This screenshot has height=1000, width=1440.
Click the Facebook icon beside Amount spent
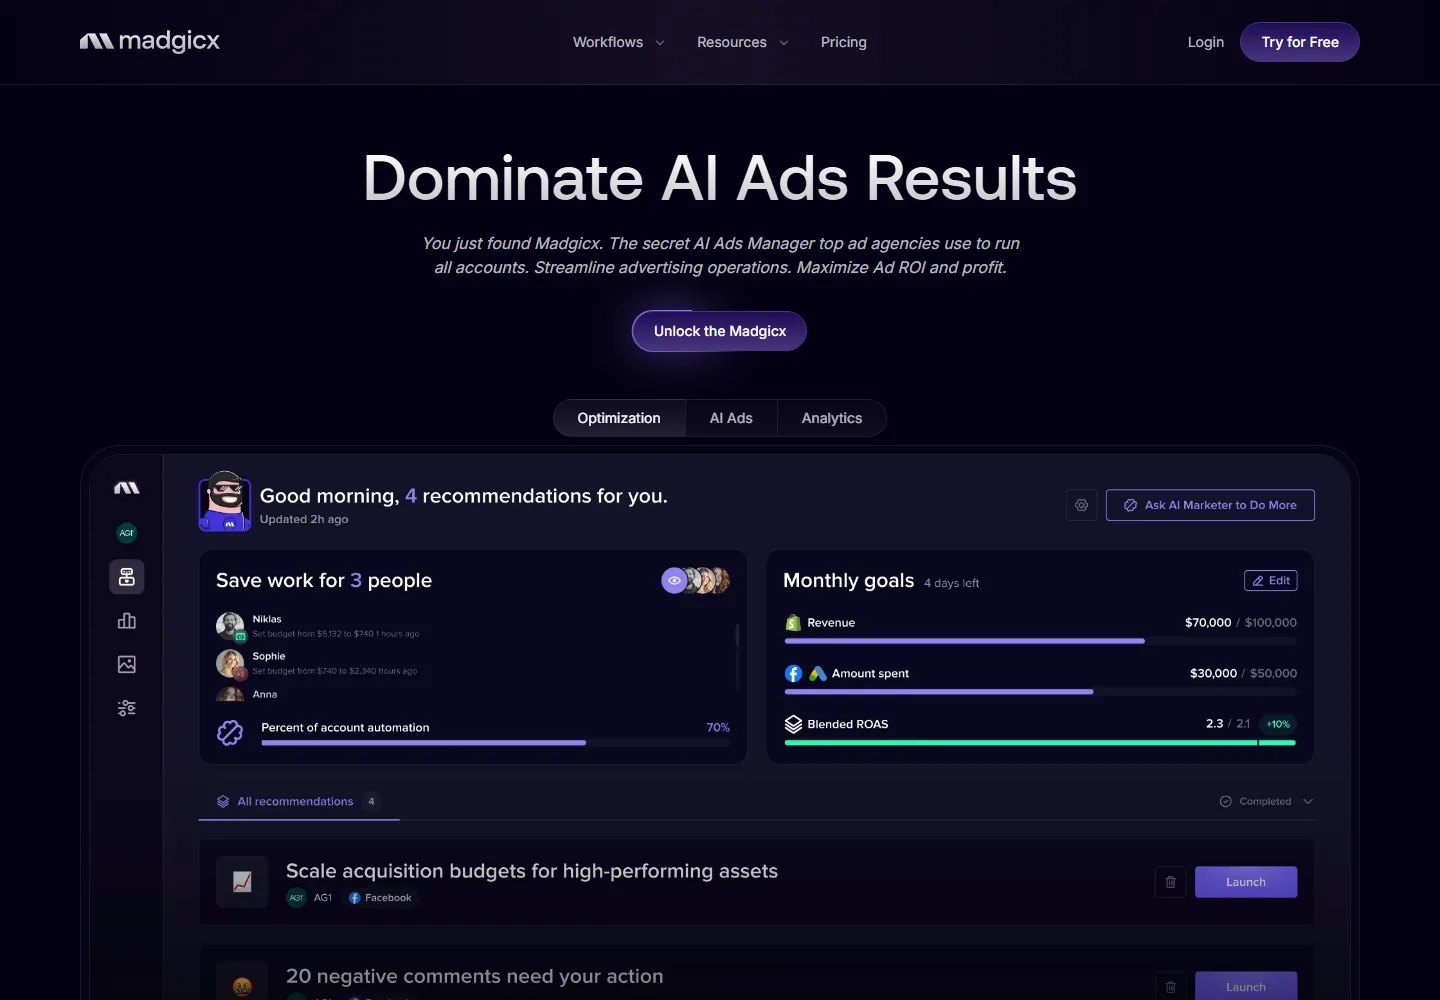pos(793,673)
